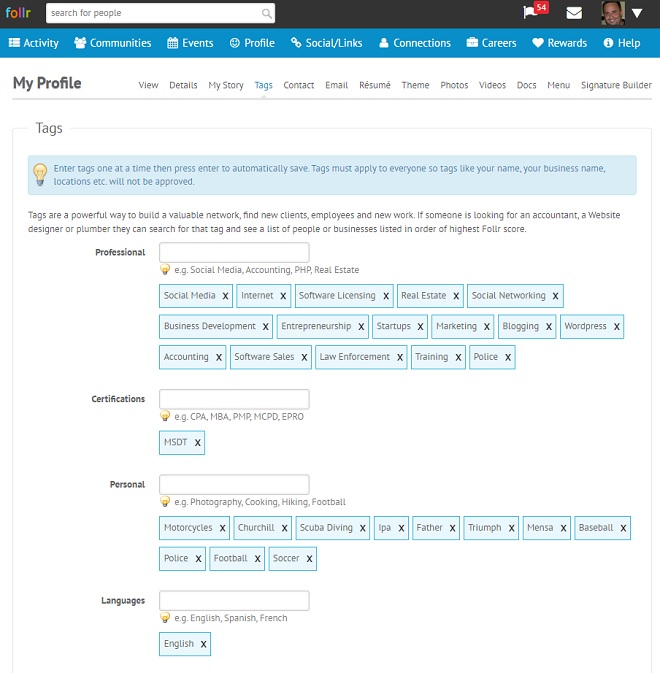Remove the Social Media tag
This screenshot has height=673, width=660.
point(225,296)
